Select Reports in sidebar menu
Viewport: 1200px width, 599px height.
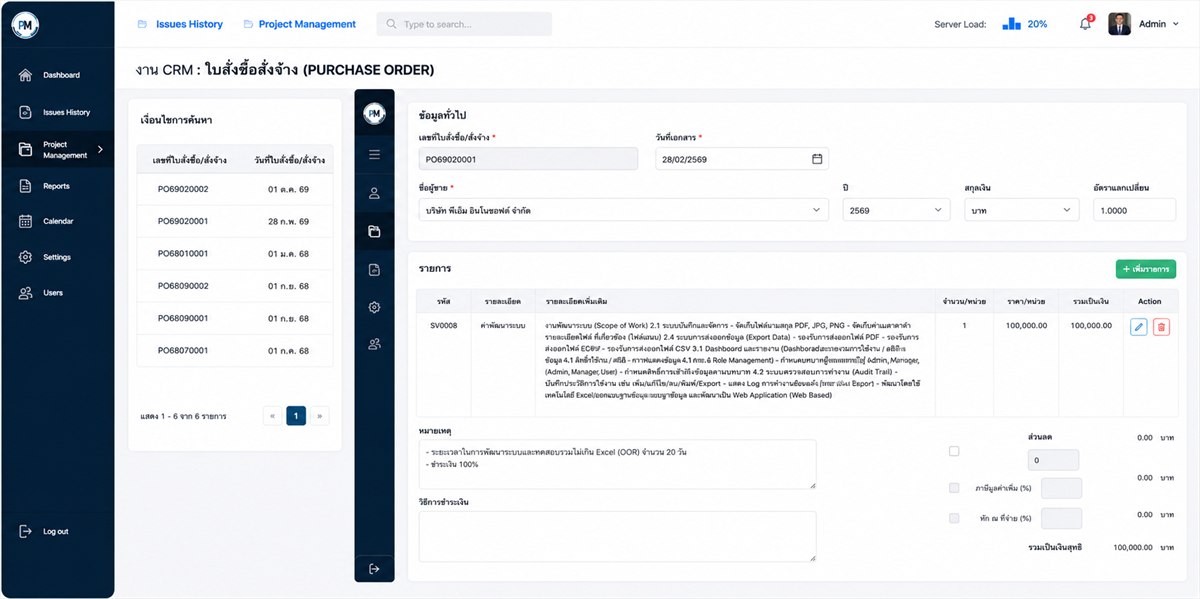[56, 186]
